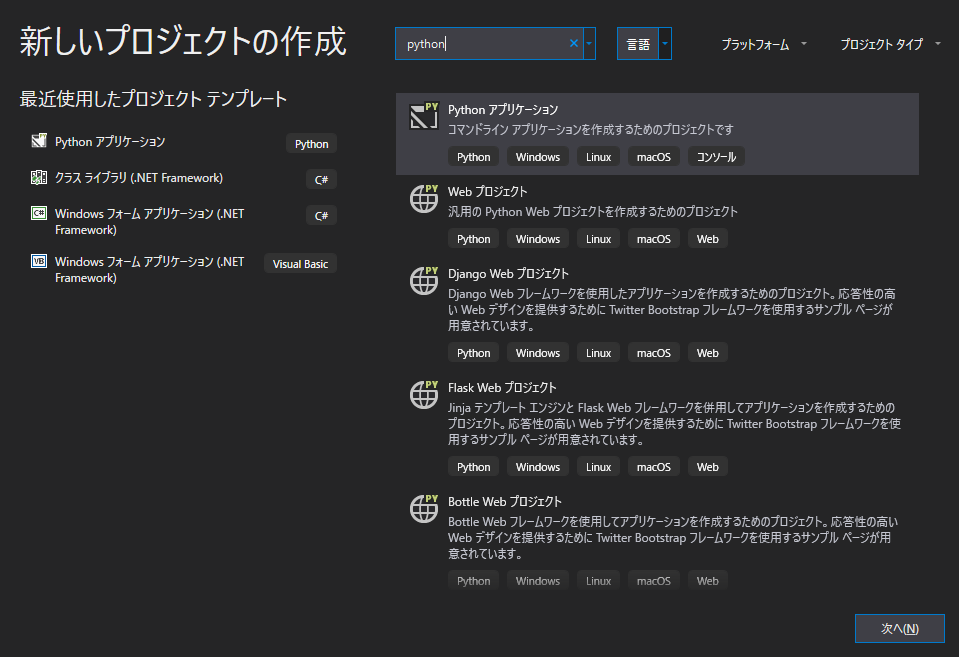Click Linux tag under Python アプリケーション result
Viewport: 959px width, 657px height.
(x=598, y=157)
